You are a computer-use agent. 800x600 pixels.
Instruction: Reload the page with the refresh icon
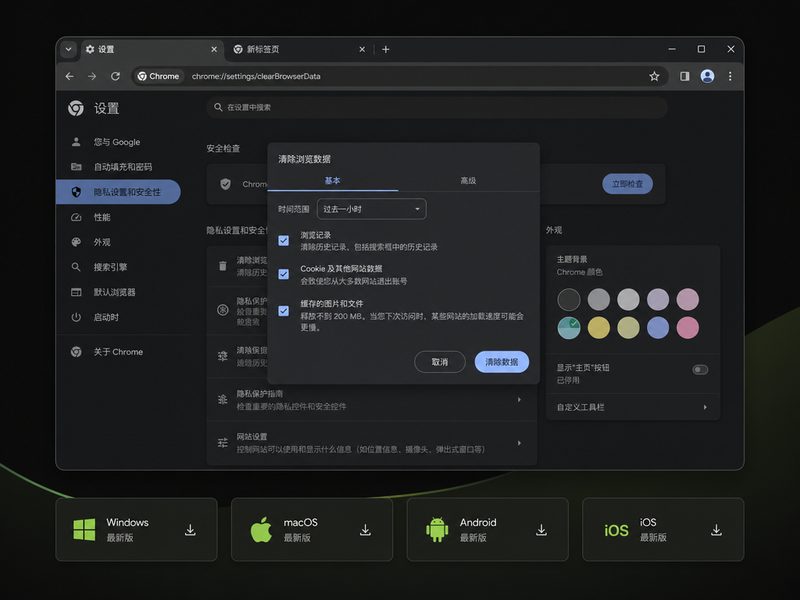115,76
